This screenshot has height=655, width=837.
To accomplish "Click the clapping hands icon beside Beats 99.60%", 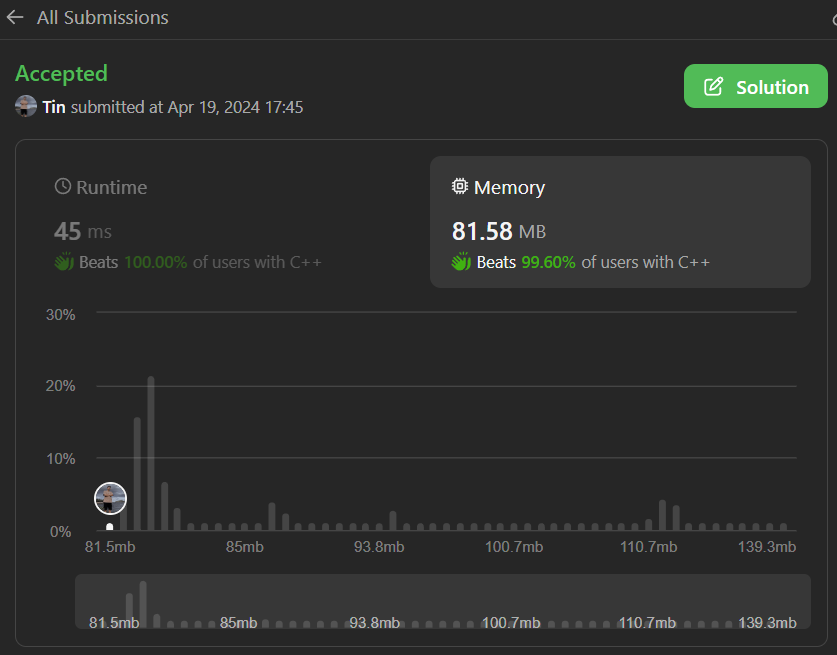I will (461, 262).
